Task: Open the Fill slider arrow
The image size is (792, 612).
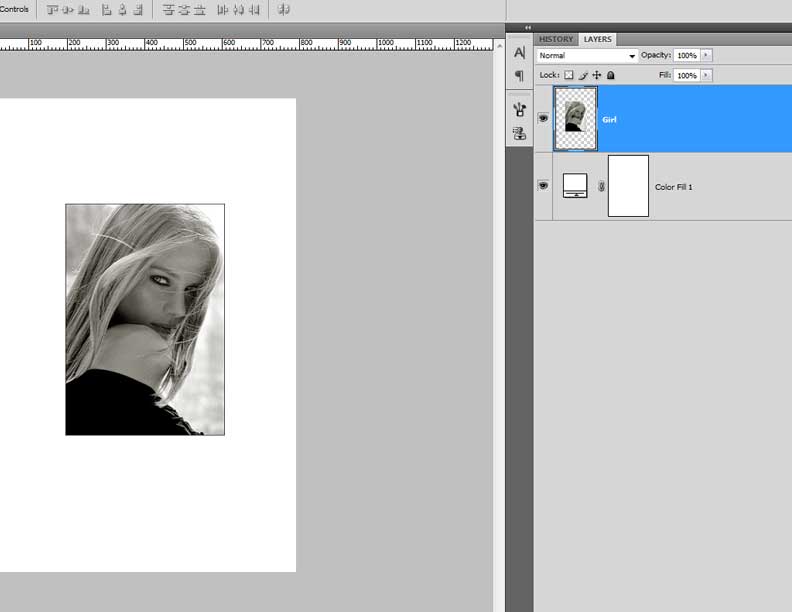Action: (x=706, y=75)
